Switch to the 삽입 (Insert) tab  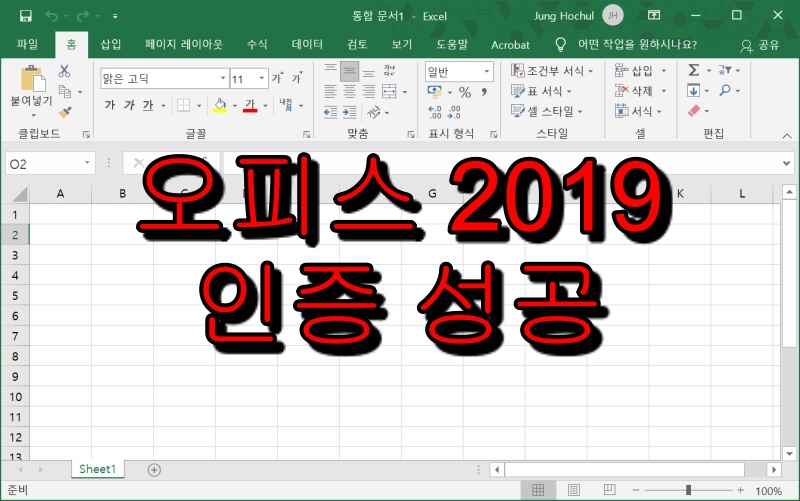(x=111, y=44)
